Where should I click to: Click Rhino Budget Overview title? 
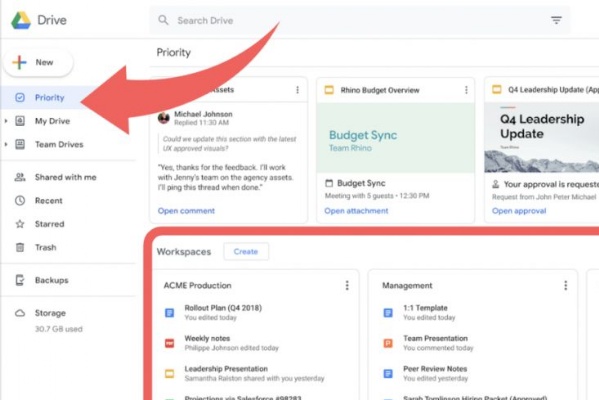(380, 90)
